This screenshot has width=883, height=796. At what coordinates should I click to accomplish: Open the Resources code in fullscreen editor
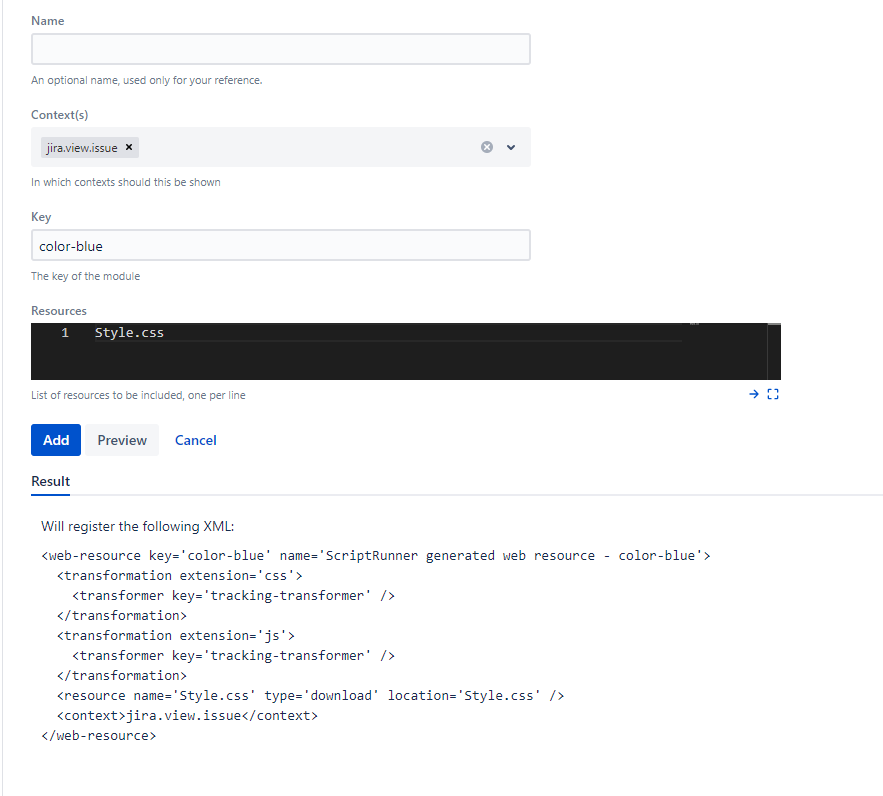click(772, 394)
